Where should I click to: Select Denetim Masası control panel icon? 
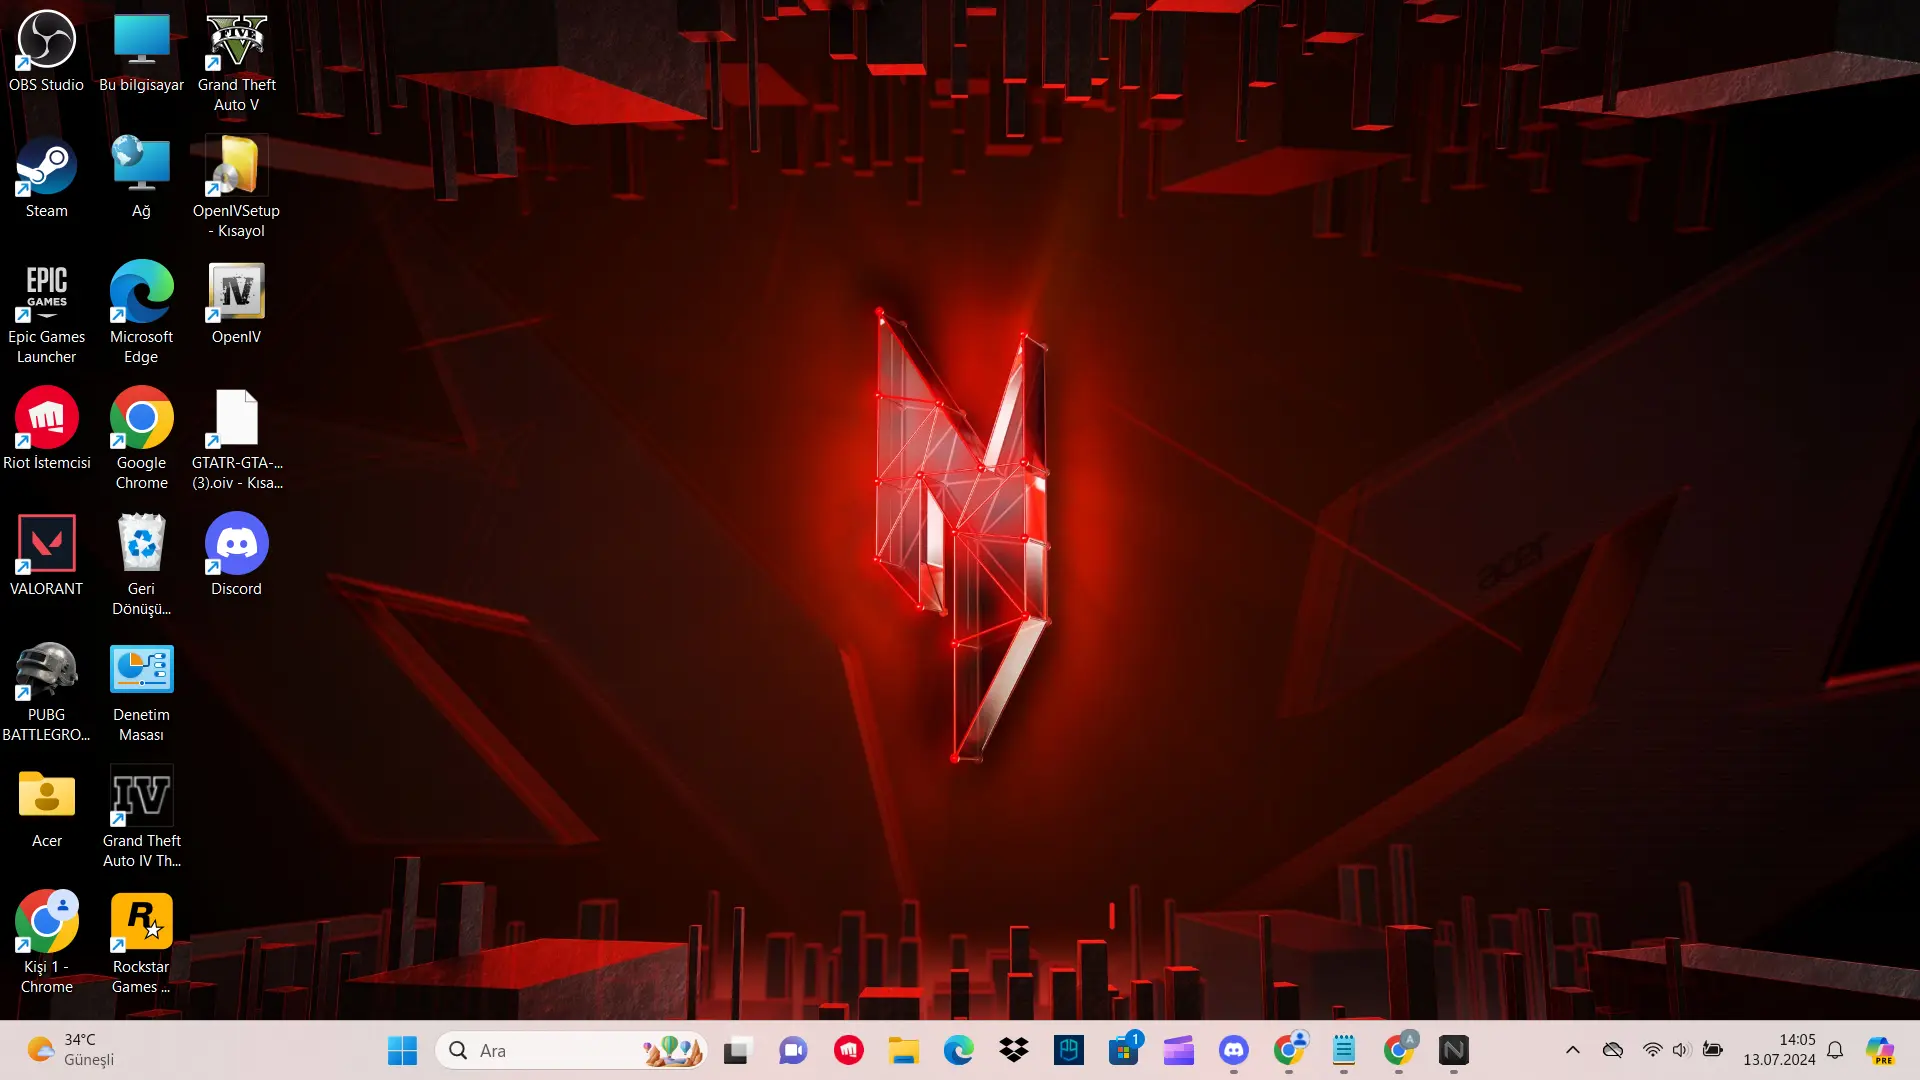pos(141,692)
